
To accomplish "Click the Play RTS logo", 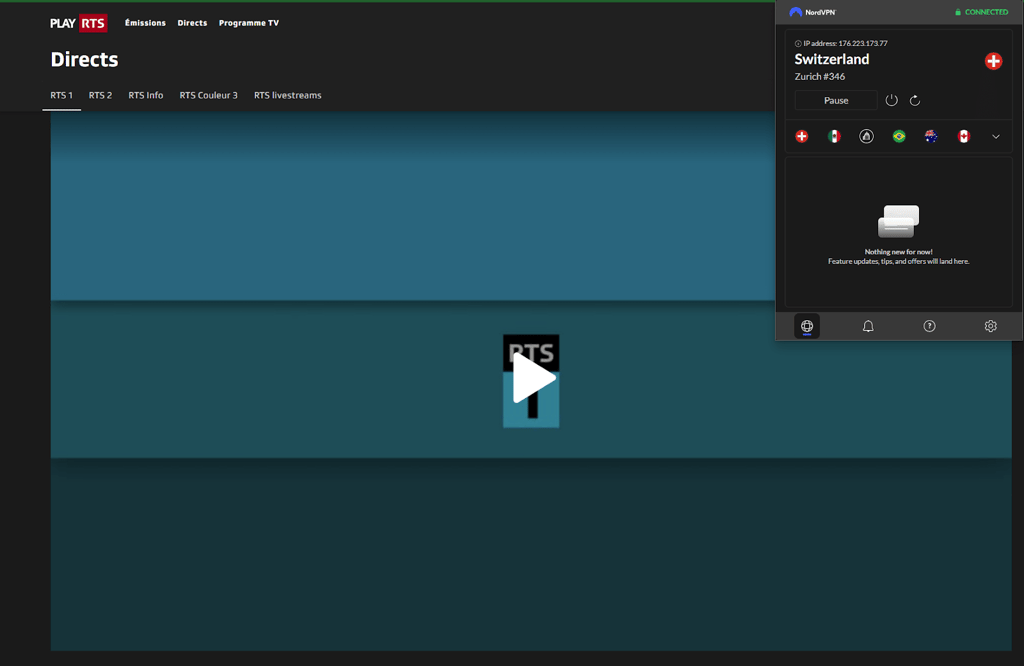I will tap(78, 23).
